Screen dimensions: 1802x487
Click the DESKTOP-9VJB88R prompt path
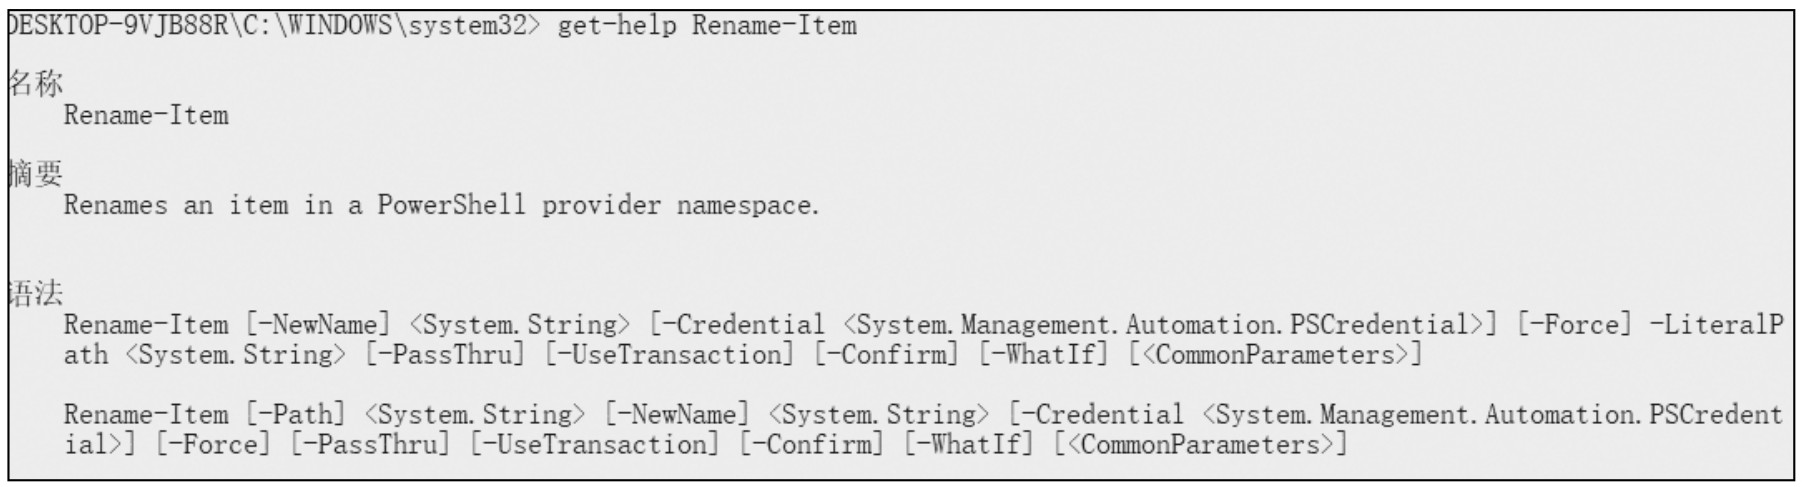[272, 25]
